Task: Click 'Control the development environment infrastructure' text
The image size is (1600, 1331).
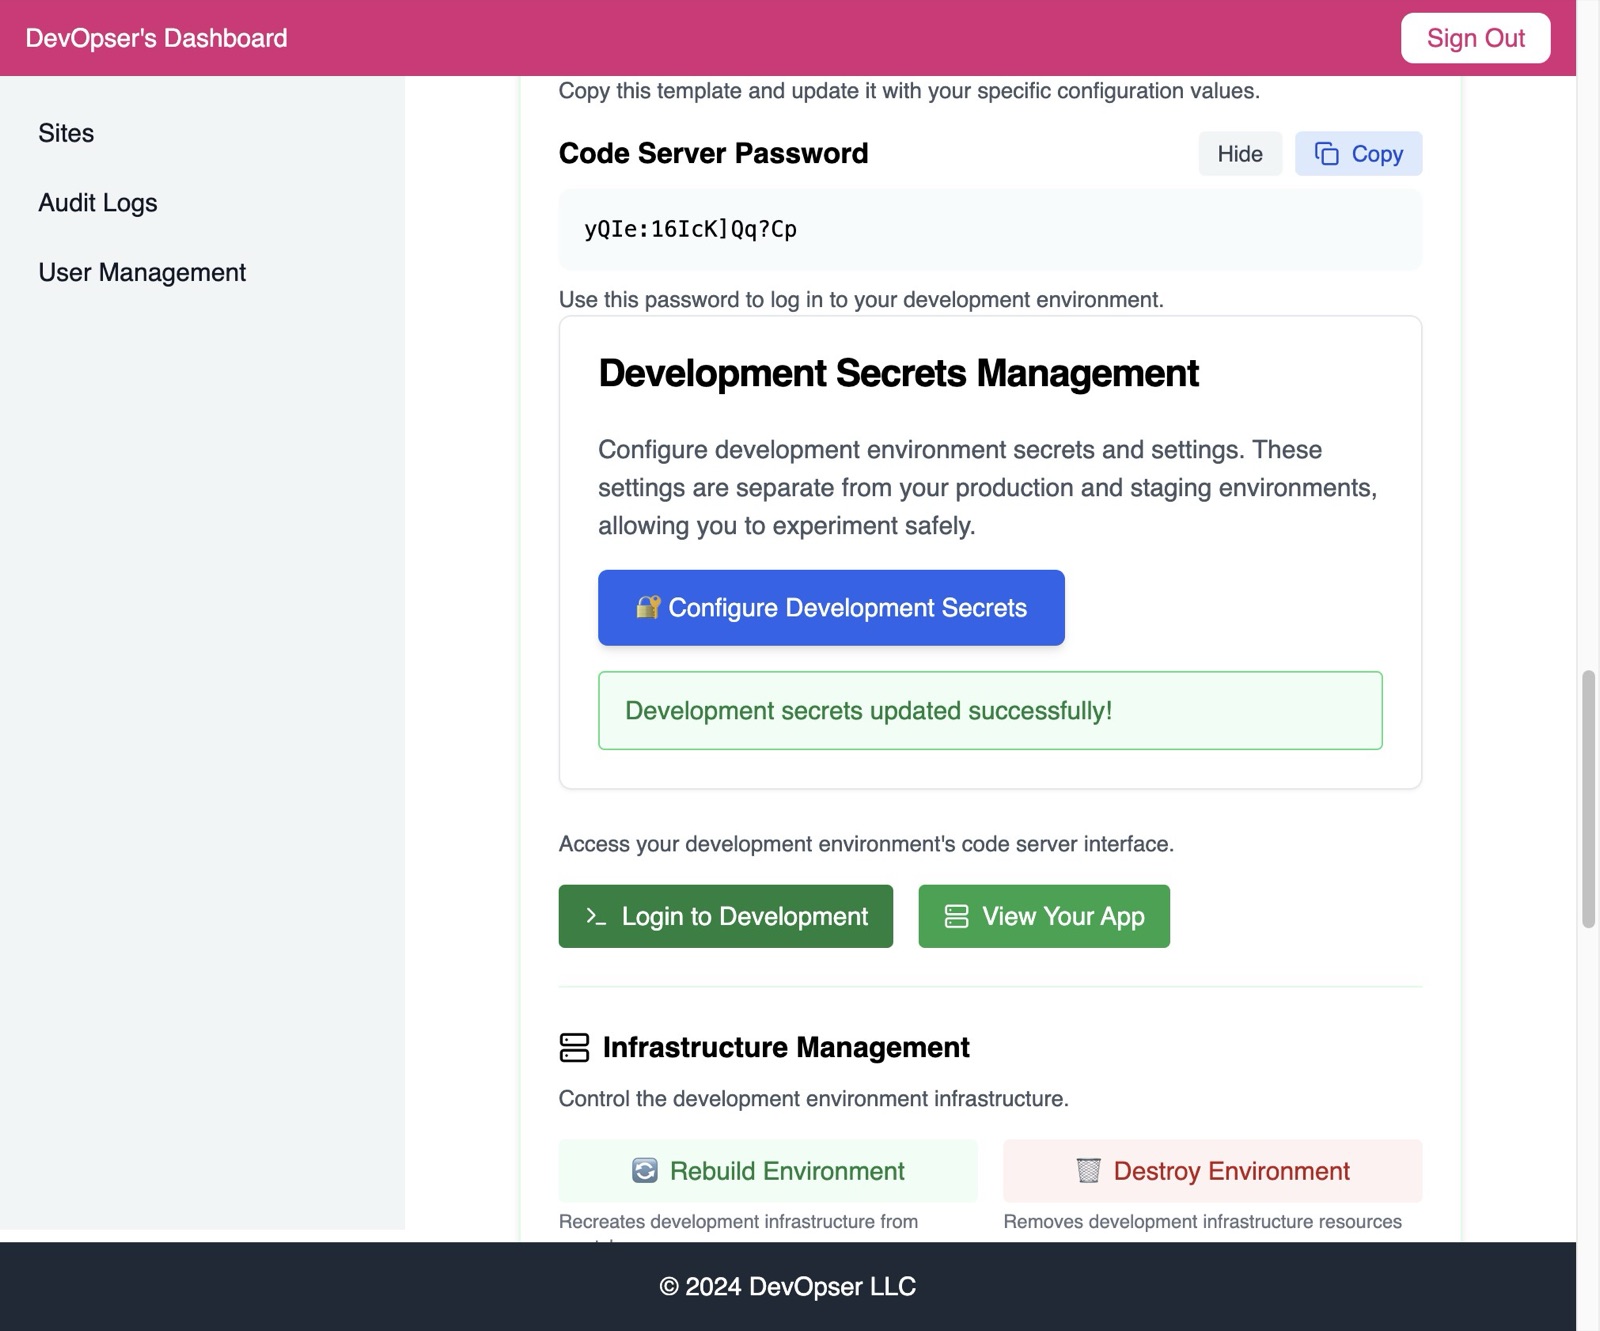Action: tap(813, 1099)
